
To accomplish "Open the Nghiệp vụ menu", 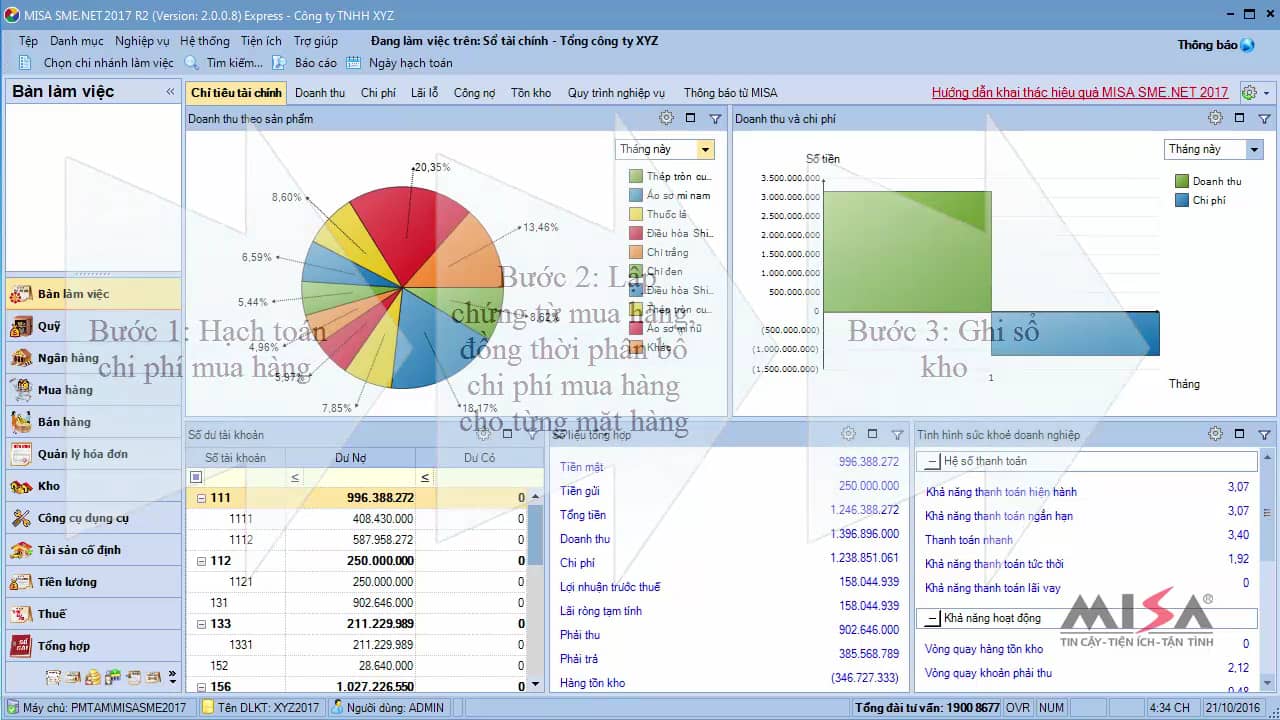I will (x=142, y=41).
